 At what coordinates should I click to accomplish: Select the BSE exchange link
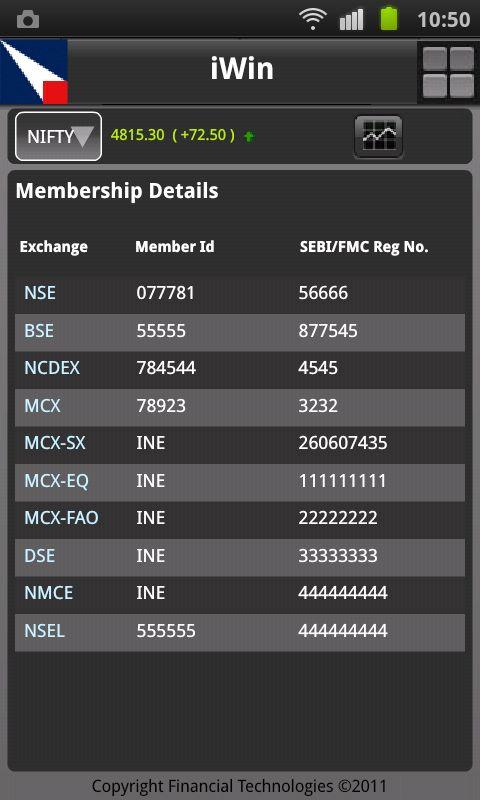39,331
